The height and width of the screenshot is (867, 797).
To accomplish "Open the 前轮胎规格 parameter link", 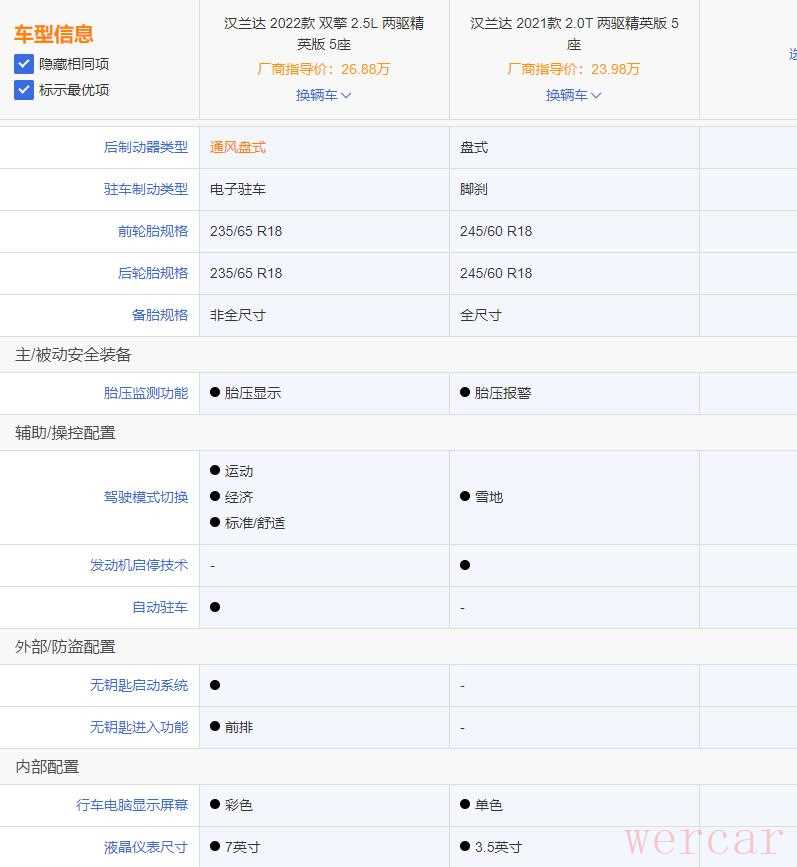I will click(x=153, y=231).
